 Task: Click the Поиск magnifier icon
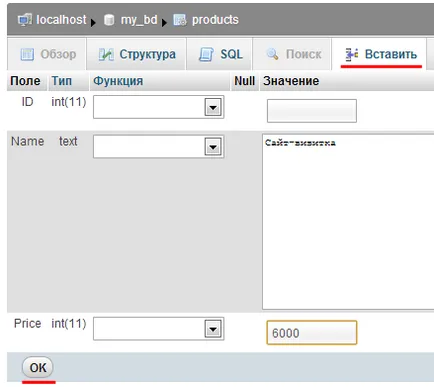coord(273,54)
